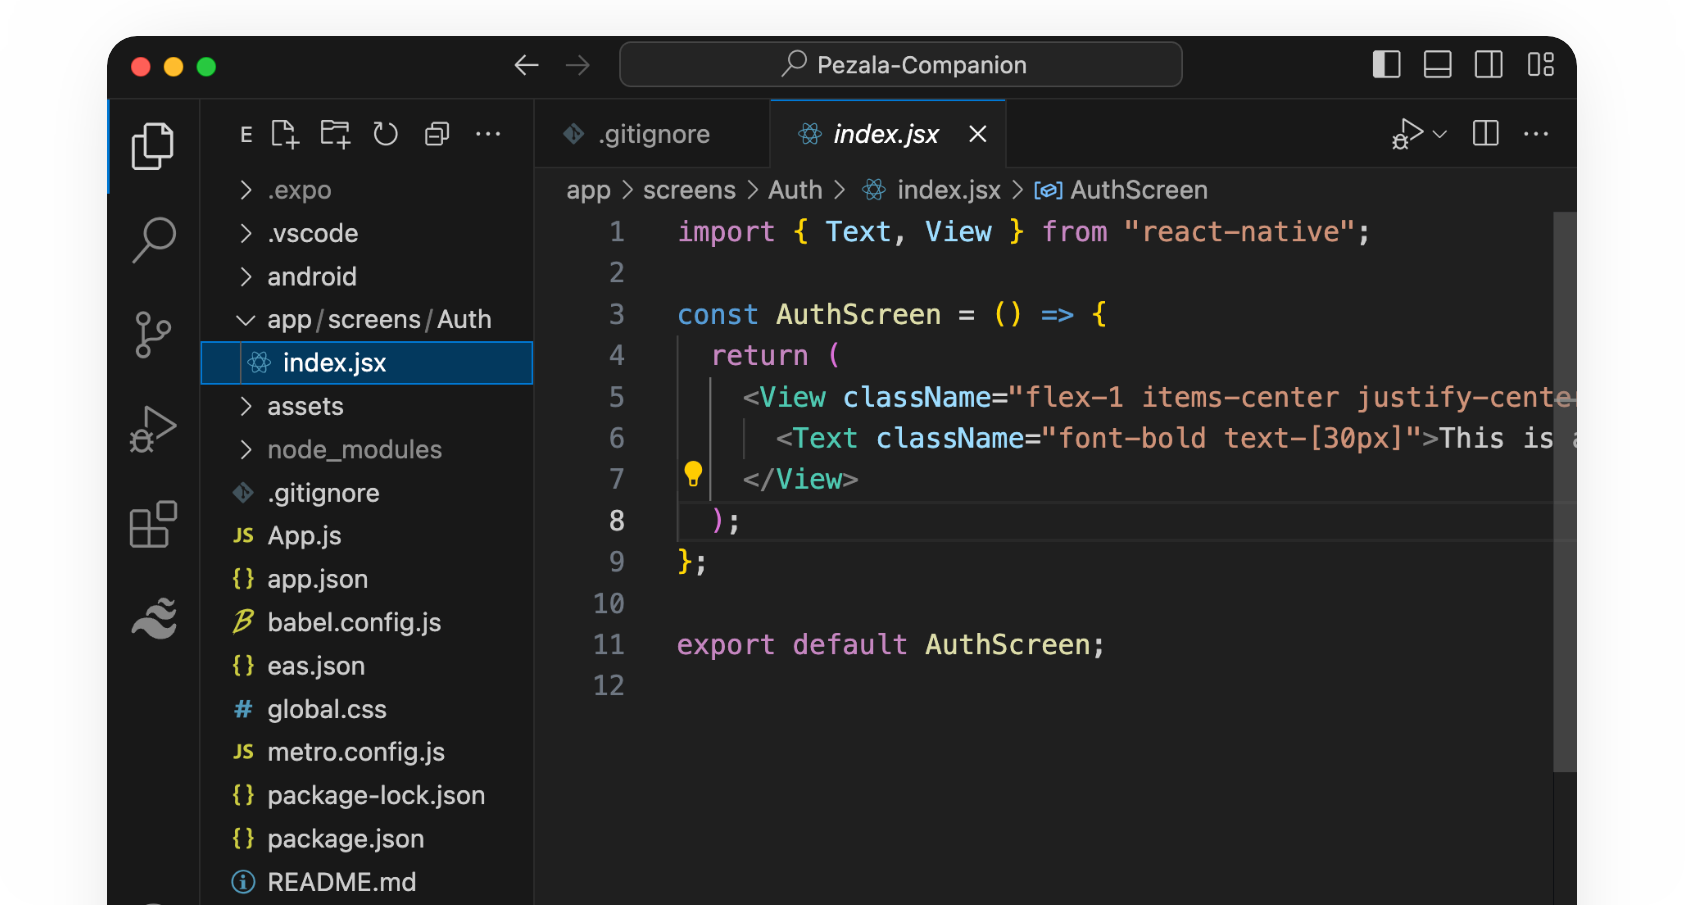The height and width of the screenshot is (905, 1685).
Task: Toggle the secondary side bar visibility
Action: coord(1488,65)
